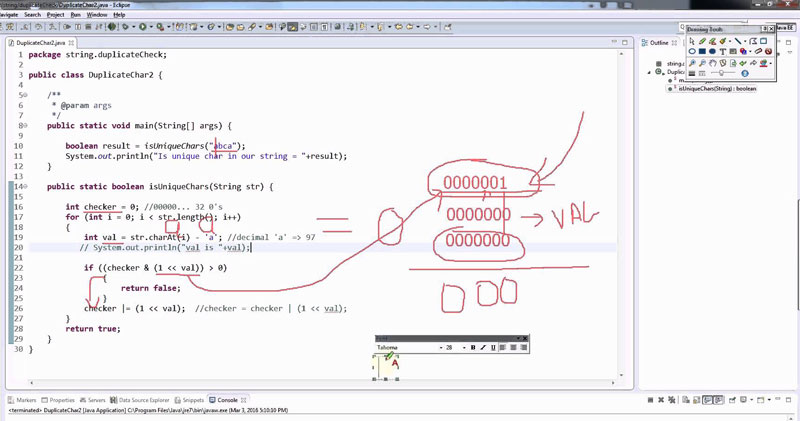Select the arrow pointer tool in Drawing Tools
Screen dimensions: 800x421
692,41
